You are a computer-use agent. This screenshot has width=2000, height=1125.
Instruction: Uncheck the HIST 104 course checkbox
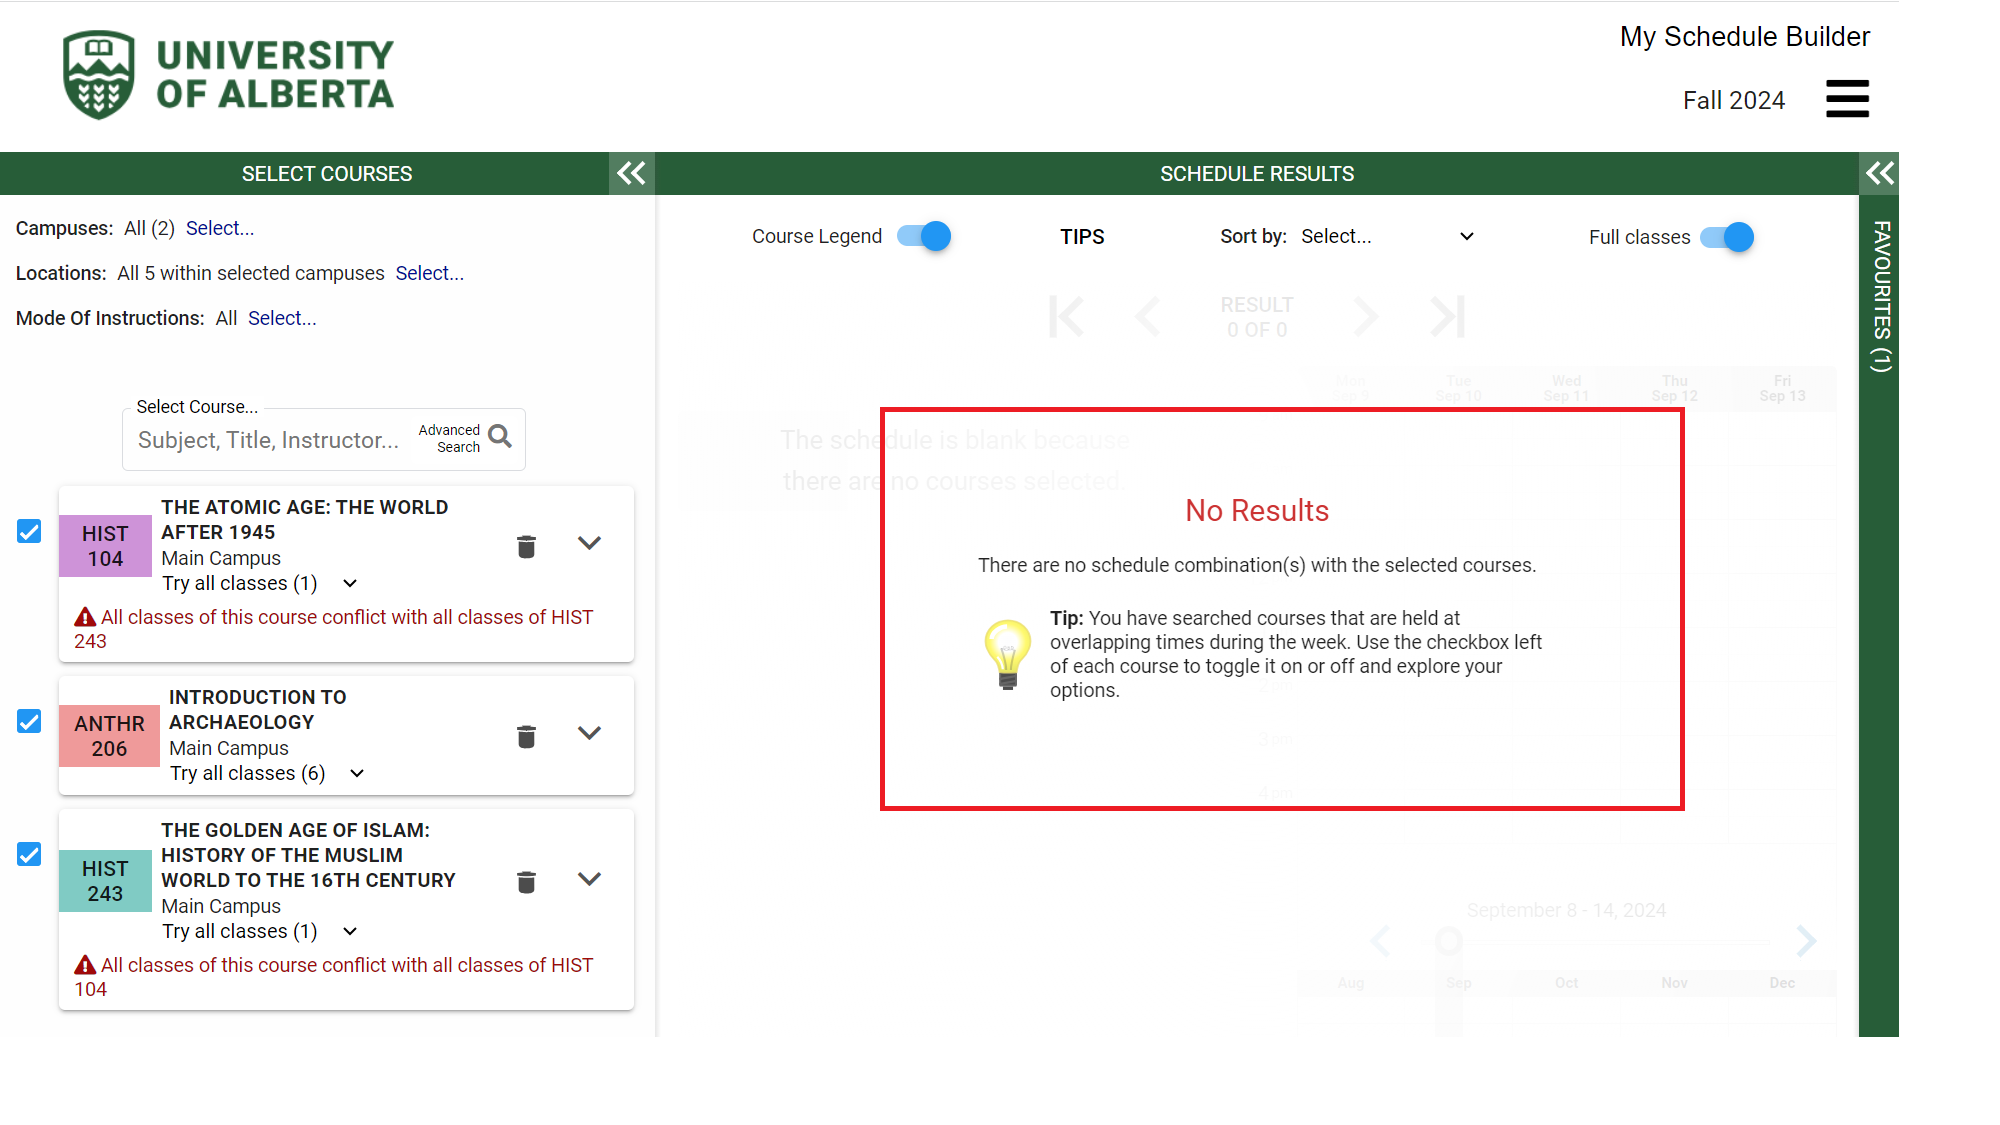click(x=29, y=531)
